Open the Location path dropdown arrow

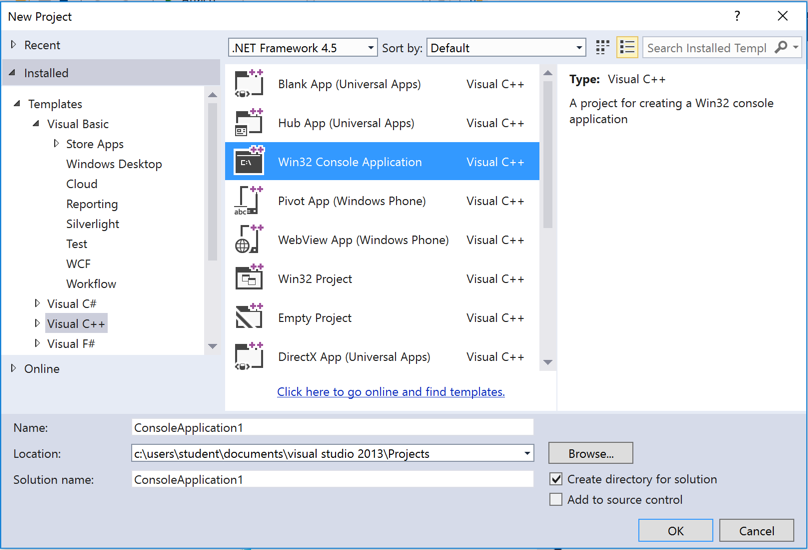click(527, 454)
